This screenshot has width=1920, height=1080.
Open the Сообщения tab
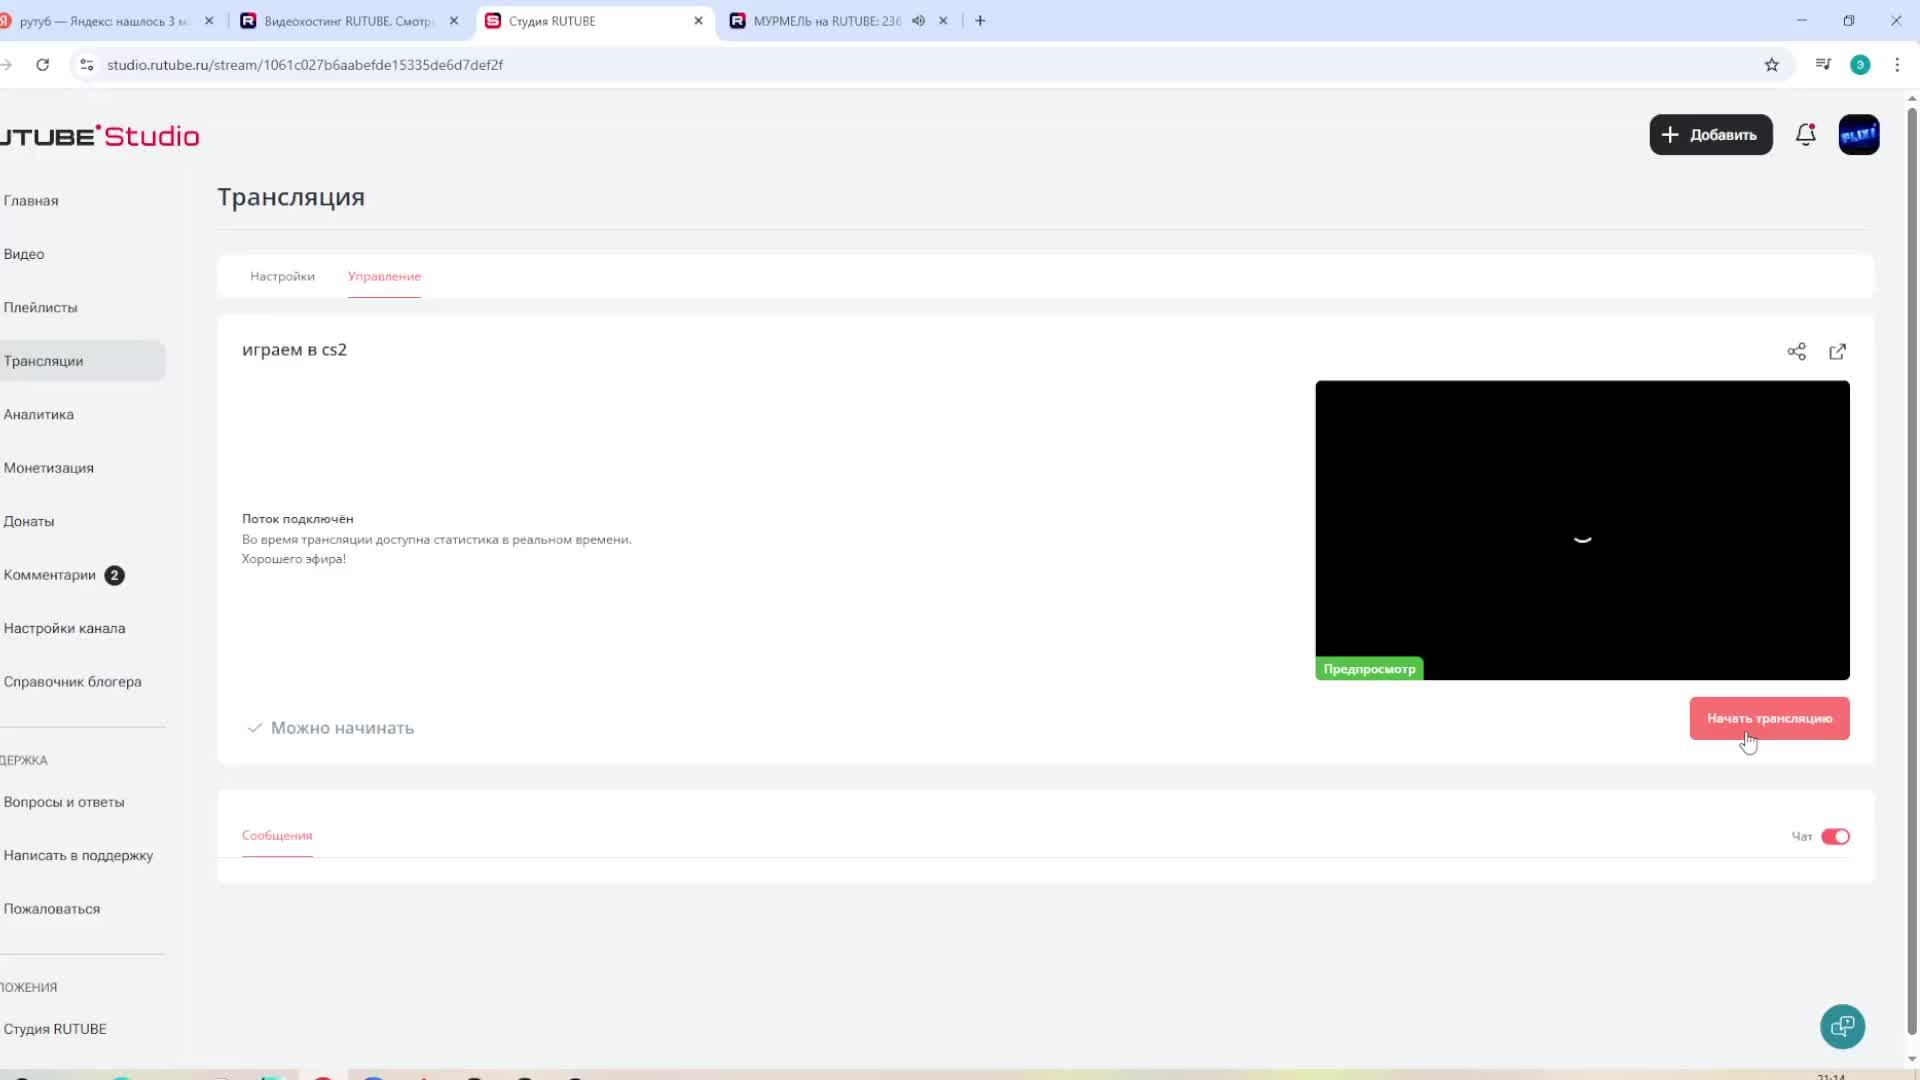click(x=277, y=835)
